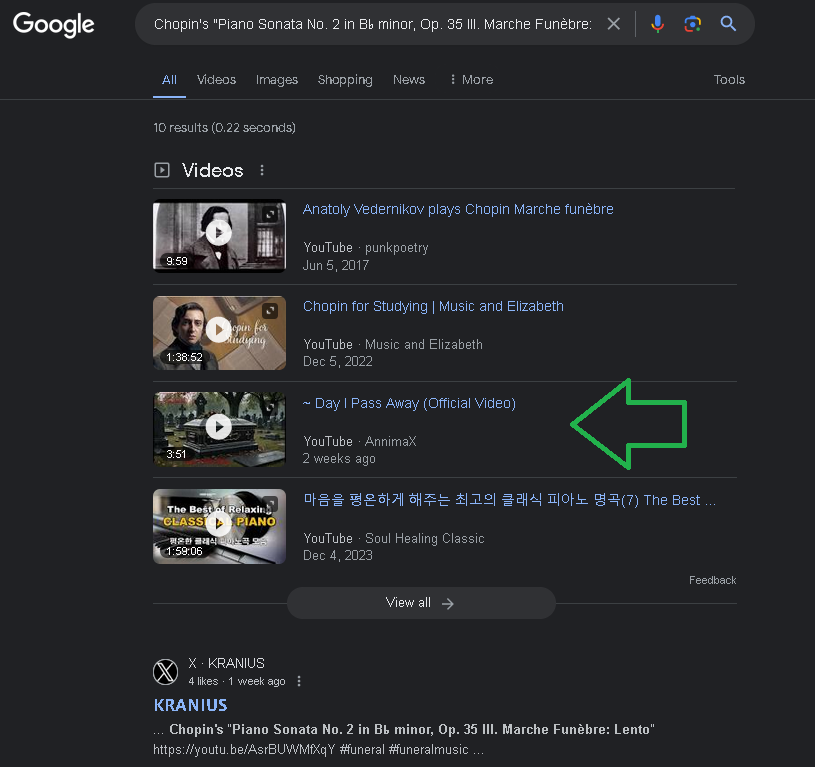Viewport: 815px width, 767px height.
Task: Click inside the search query input field
Action: click(x=373, y=24)
